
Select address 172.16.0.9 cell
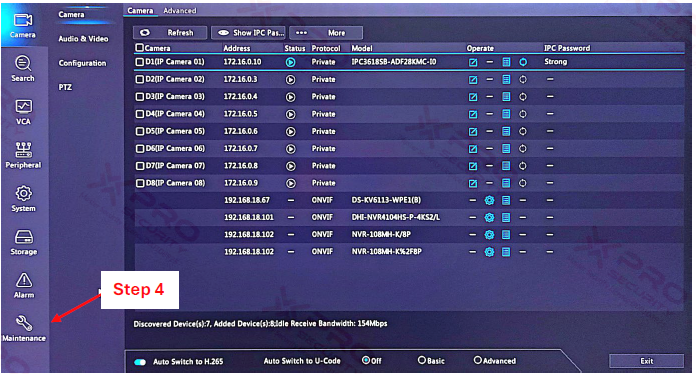pos(241,183)
